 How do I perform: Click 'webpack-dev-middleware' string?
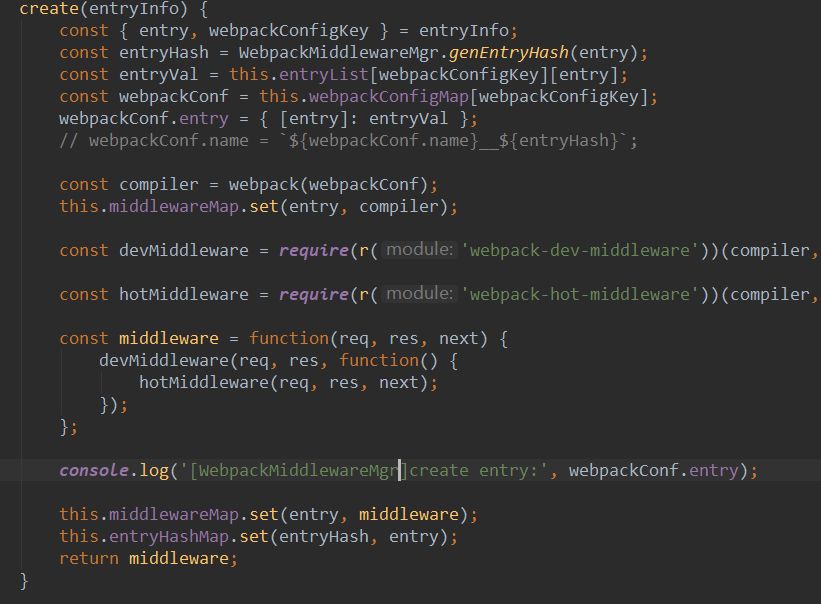pyautogui.click(x=580, y=250)
